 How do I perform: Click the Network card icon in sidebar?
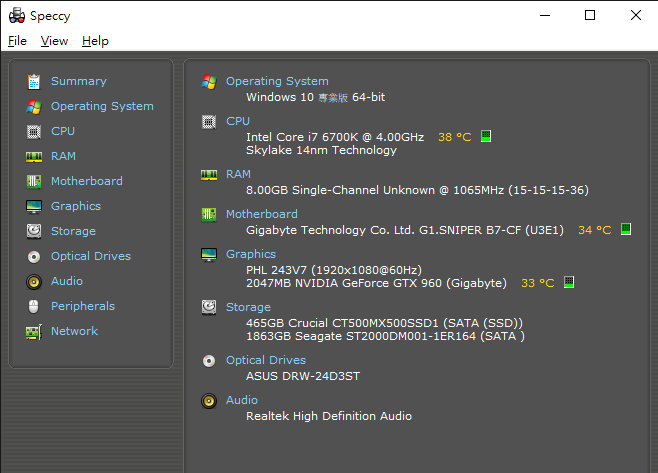coord(34,332)
